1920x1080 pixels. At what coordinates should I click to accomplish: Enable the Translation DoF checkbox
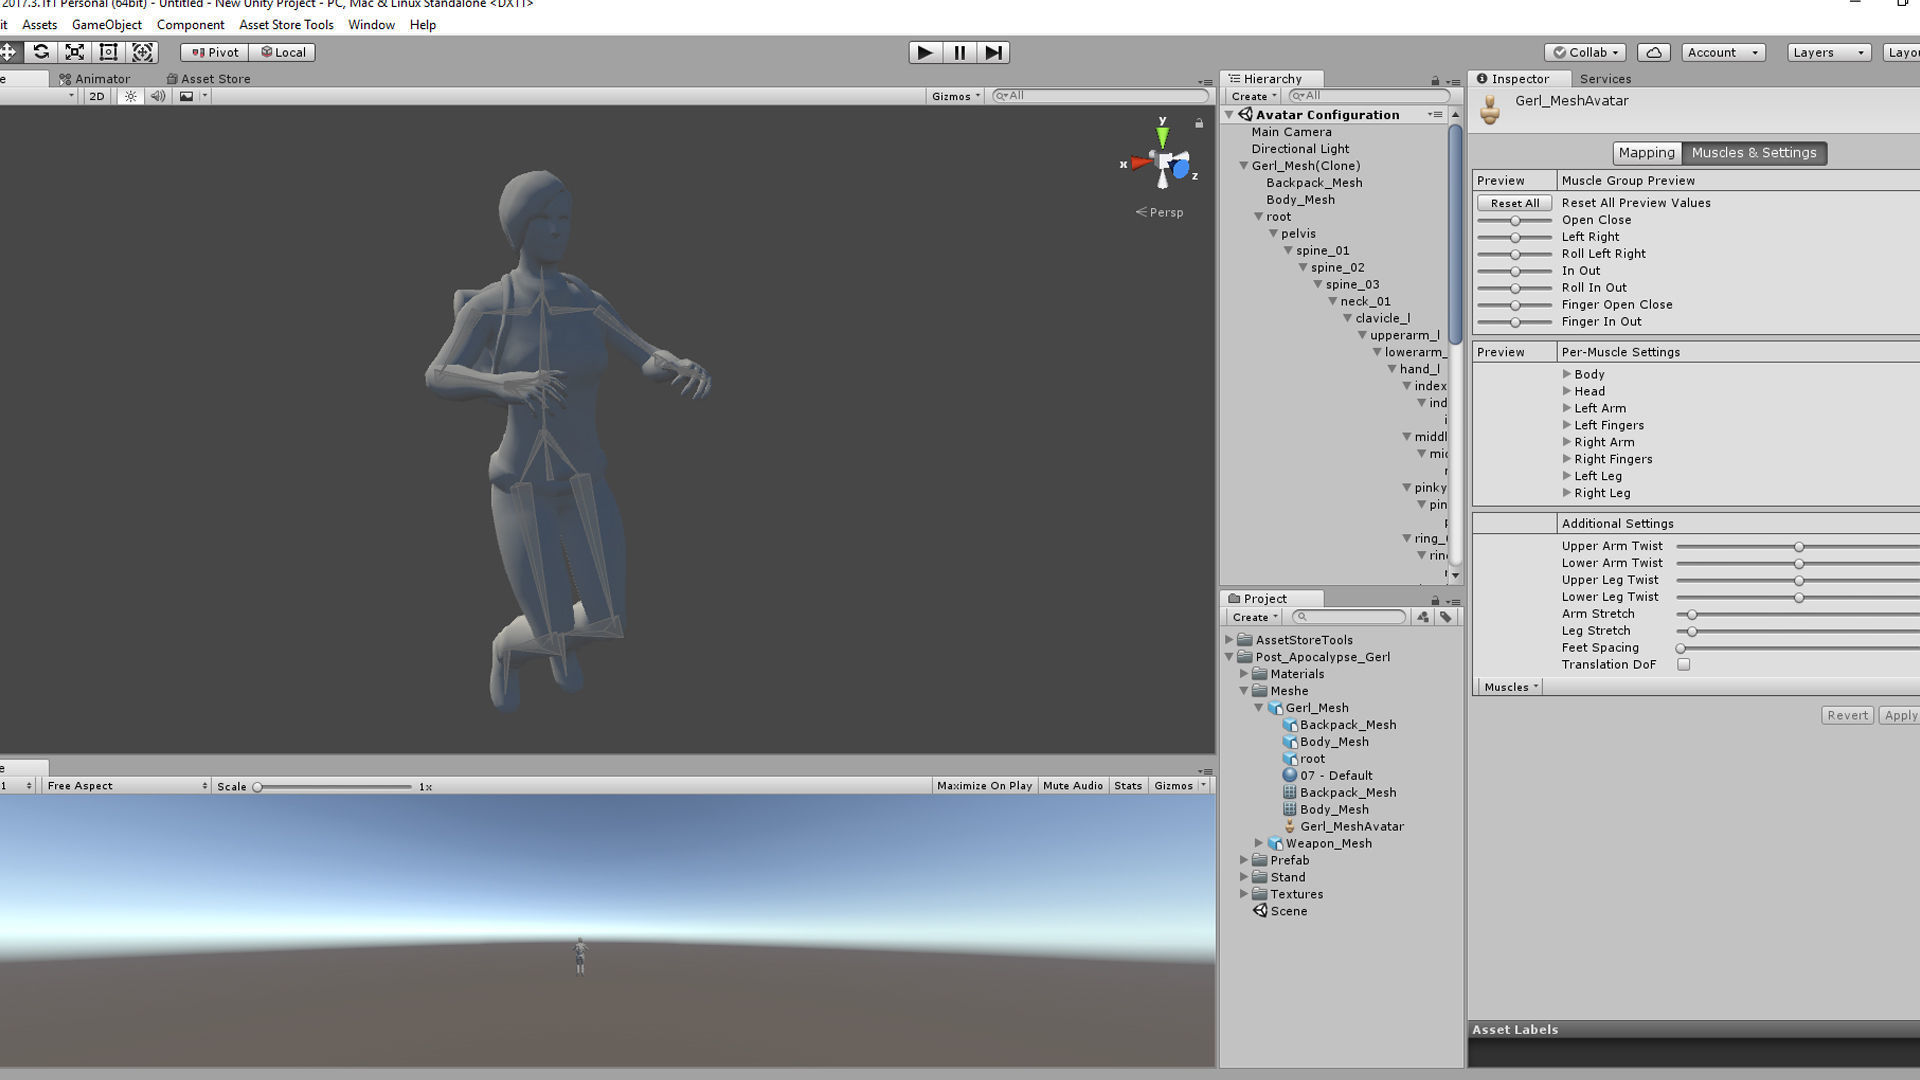[1684, 665]
